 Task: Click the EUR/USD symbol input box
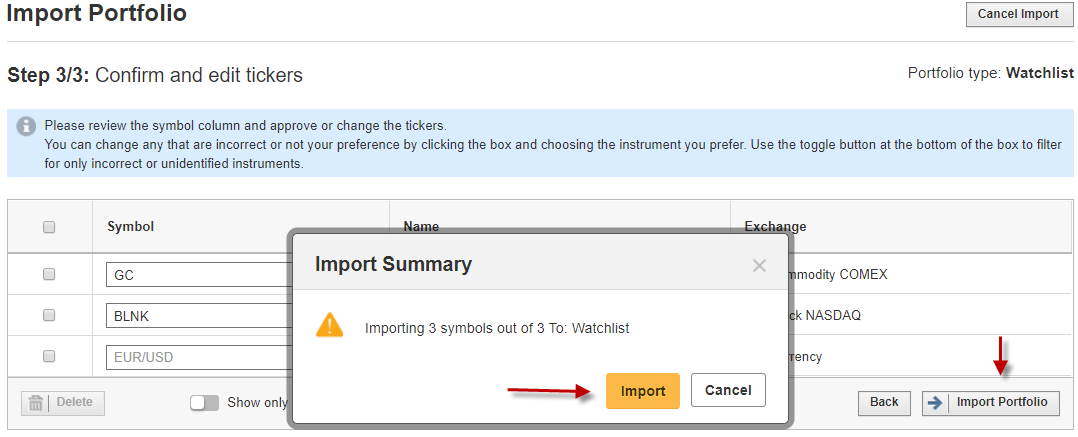pos(197,357)
